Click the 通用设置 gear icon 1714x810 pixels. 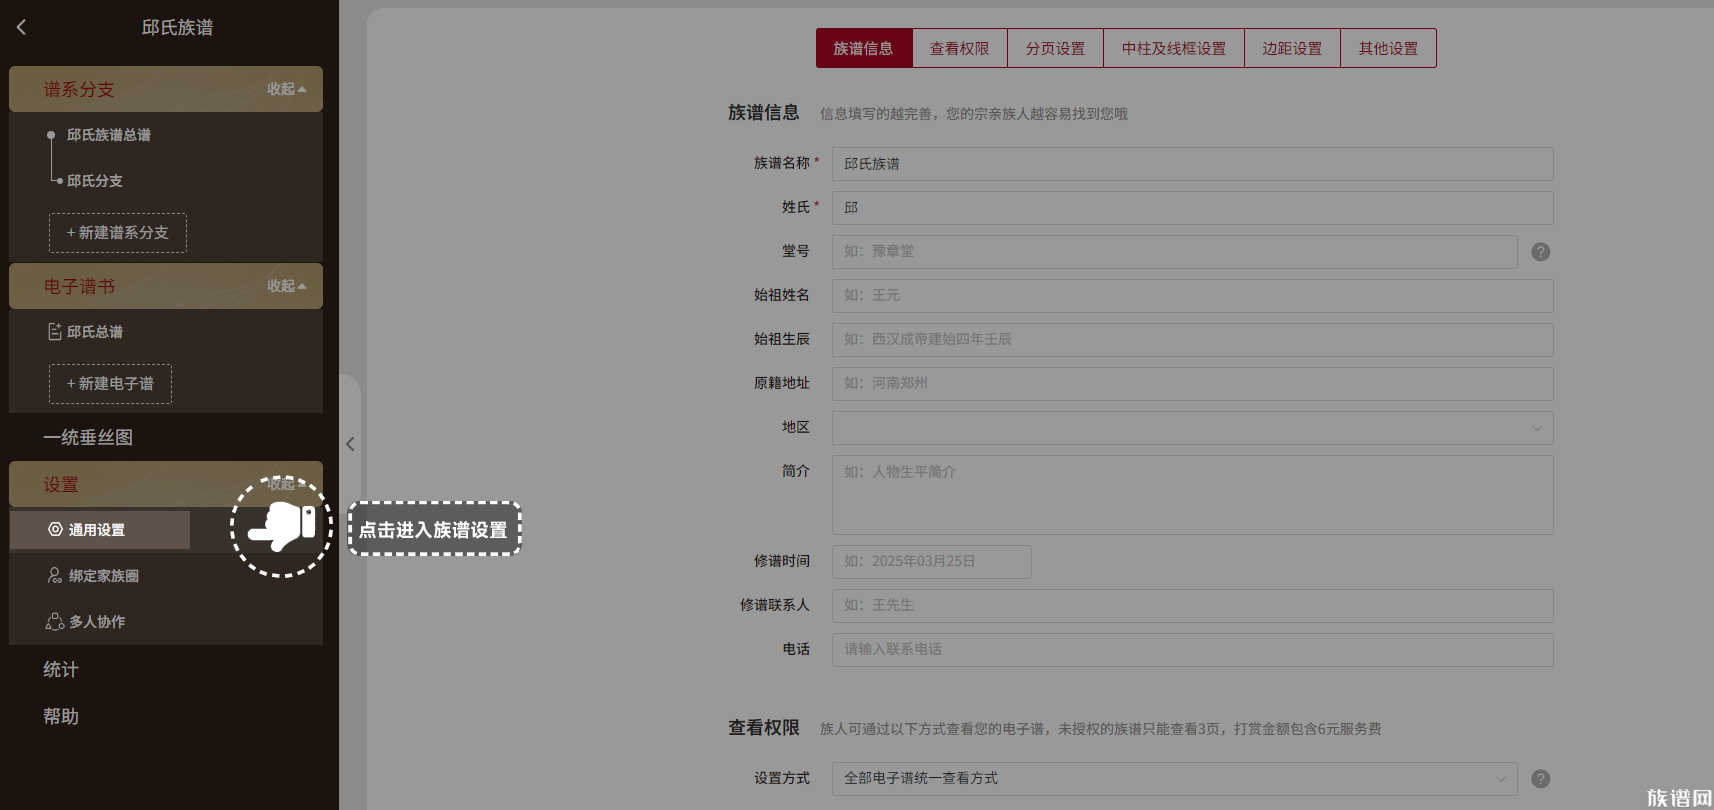(55, 529)
